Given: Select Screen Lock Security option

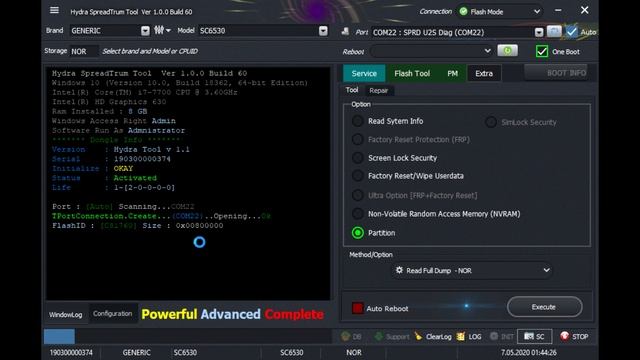Looking at the screenshot, I should pos(358,158).
